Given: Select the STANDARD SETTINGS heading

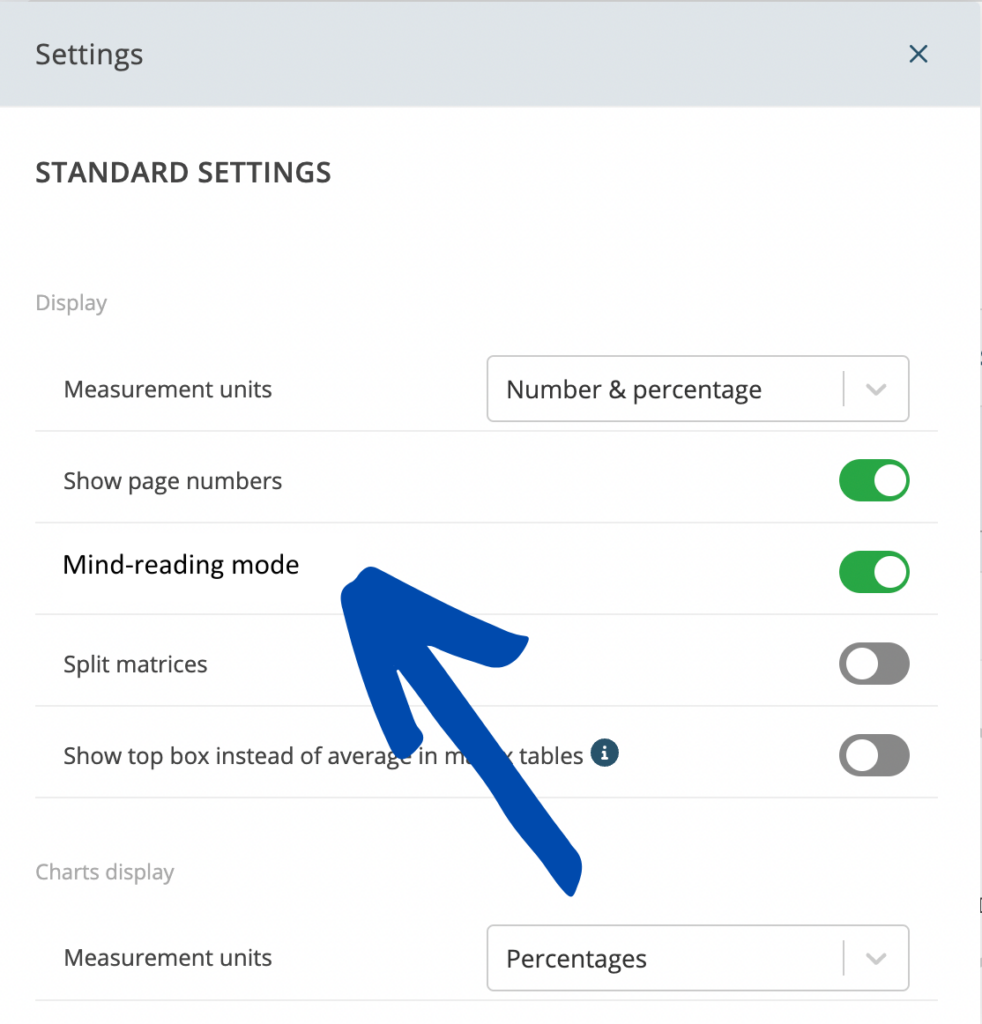Looking at the screenshot, I should click(x=183, y=172).
